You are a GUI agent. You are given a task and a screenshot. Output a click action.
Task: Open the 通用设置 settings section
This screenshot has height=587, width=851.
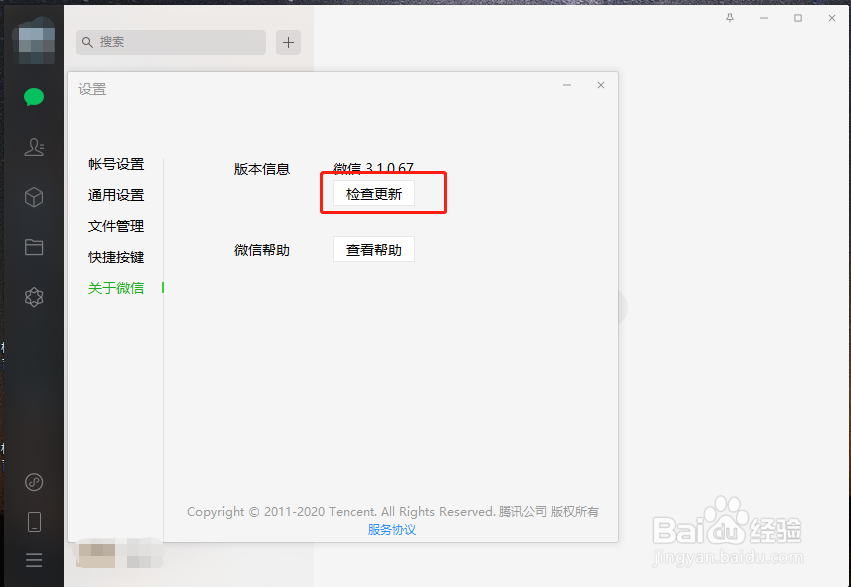(x=116, y=194)
